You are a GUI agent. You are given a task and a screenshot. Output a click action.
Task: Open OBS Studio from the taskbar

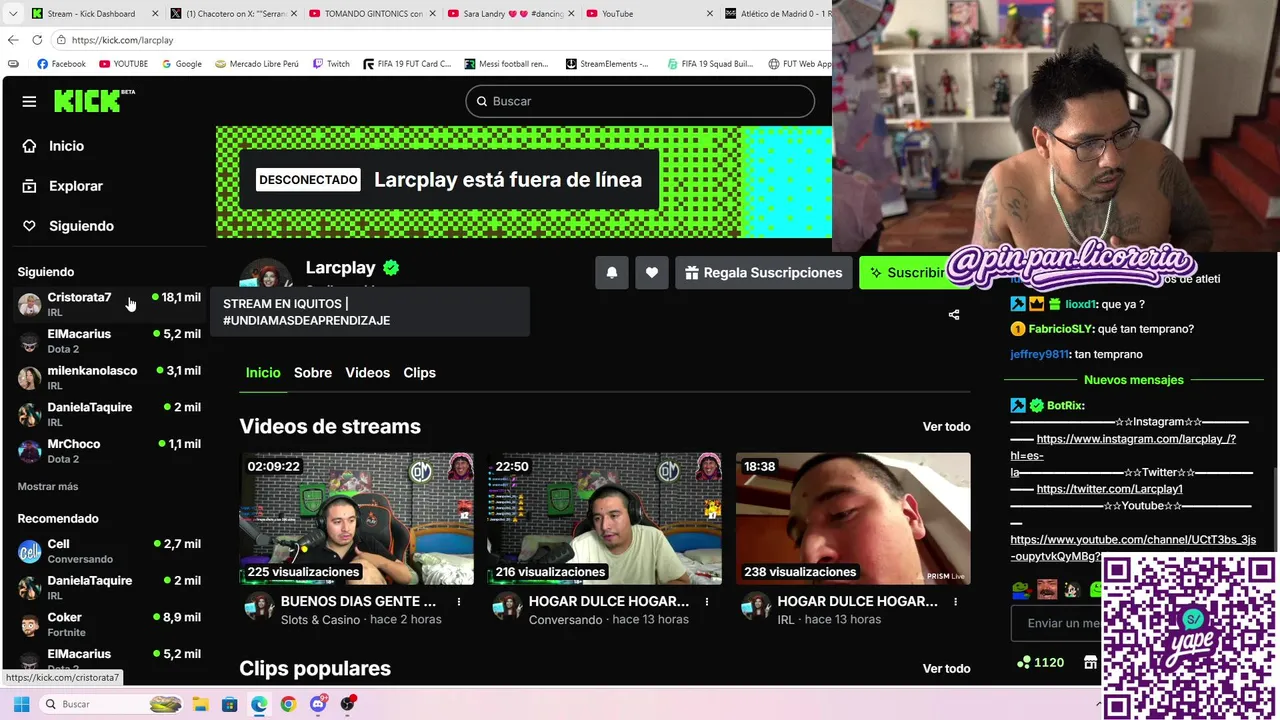click(x=348, y=704)
